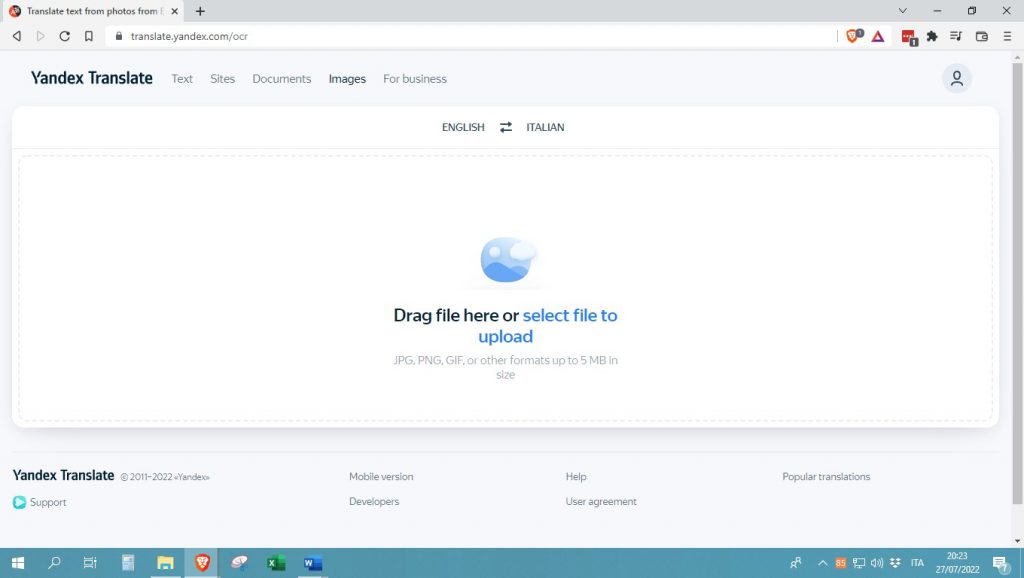This screenshot has height=578, width=1024.
Task: Open the Yandex account profile icon
Action: [x=956, y=77]
